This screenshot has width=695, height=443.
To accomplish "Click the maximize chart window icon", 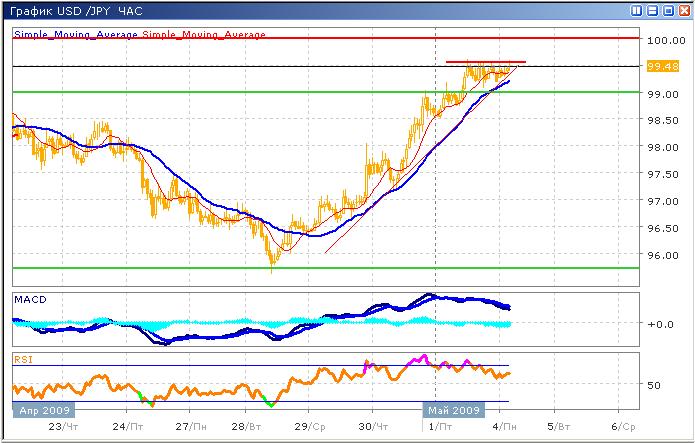I will (667, 11).
